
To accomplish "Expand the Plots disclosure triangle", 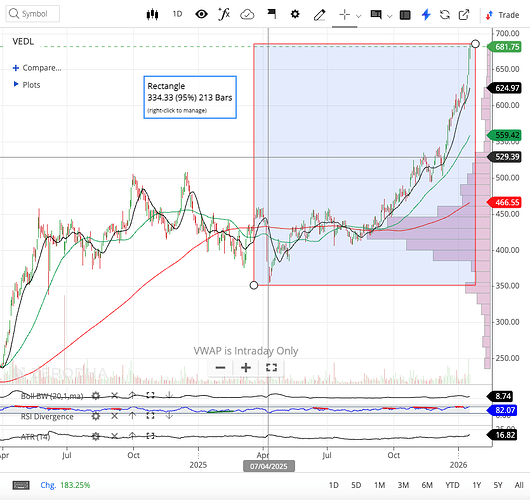I will click(x=16, y=84).
